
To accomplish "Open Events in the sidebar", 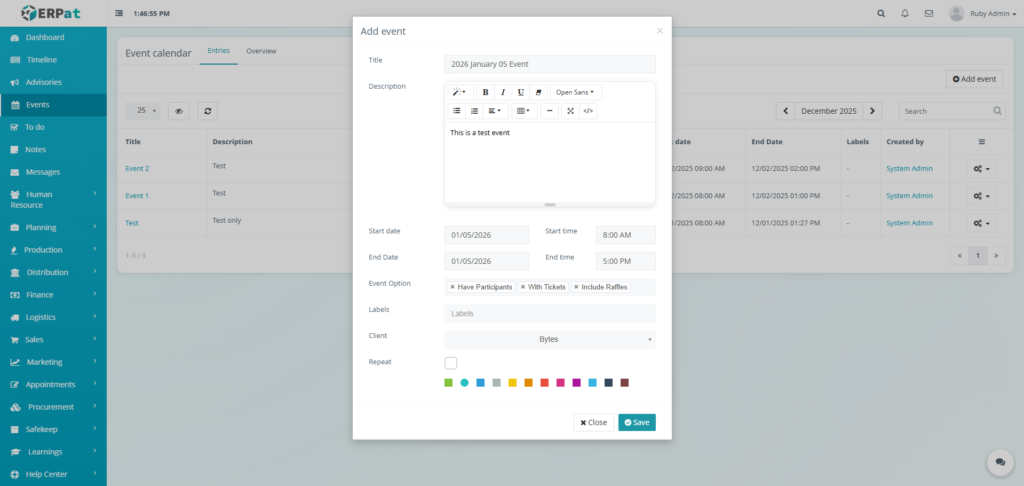I will click(x=38, y=104).
